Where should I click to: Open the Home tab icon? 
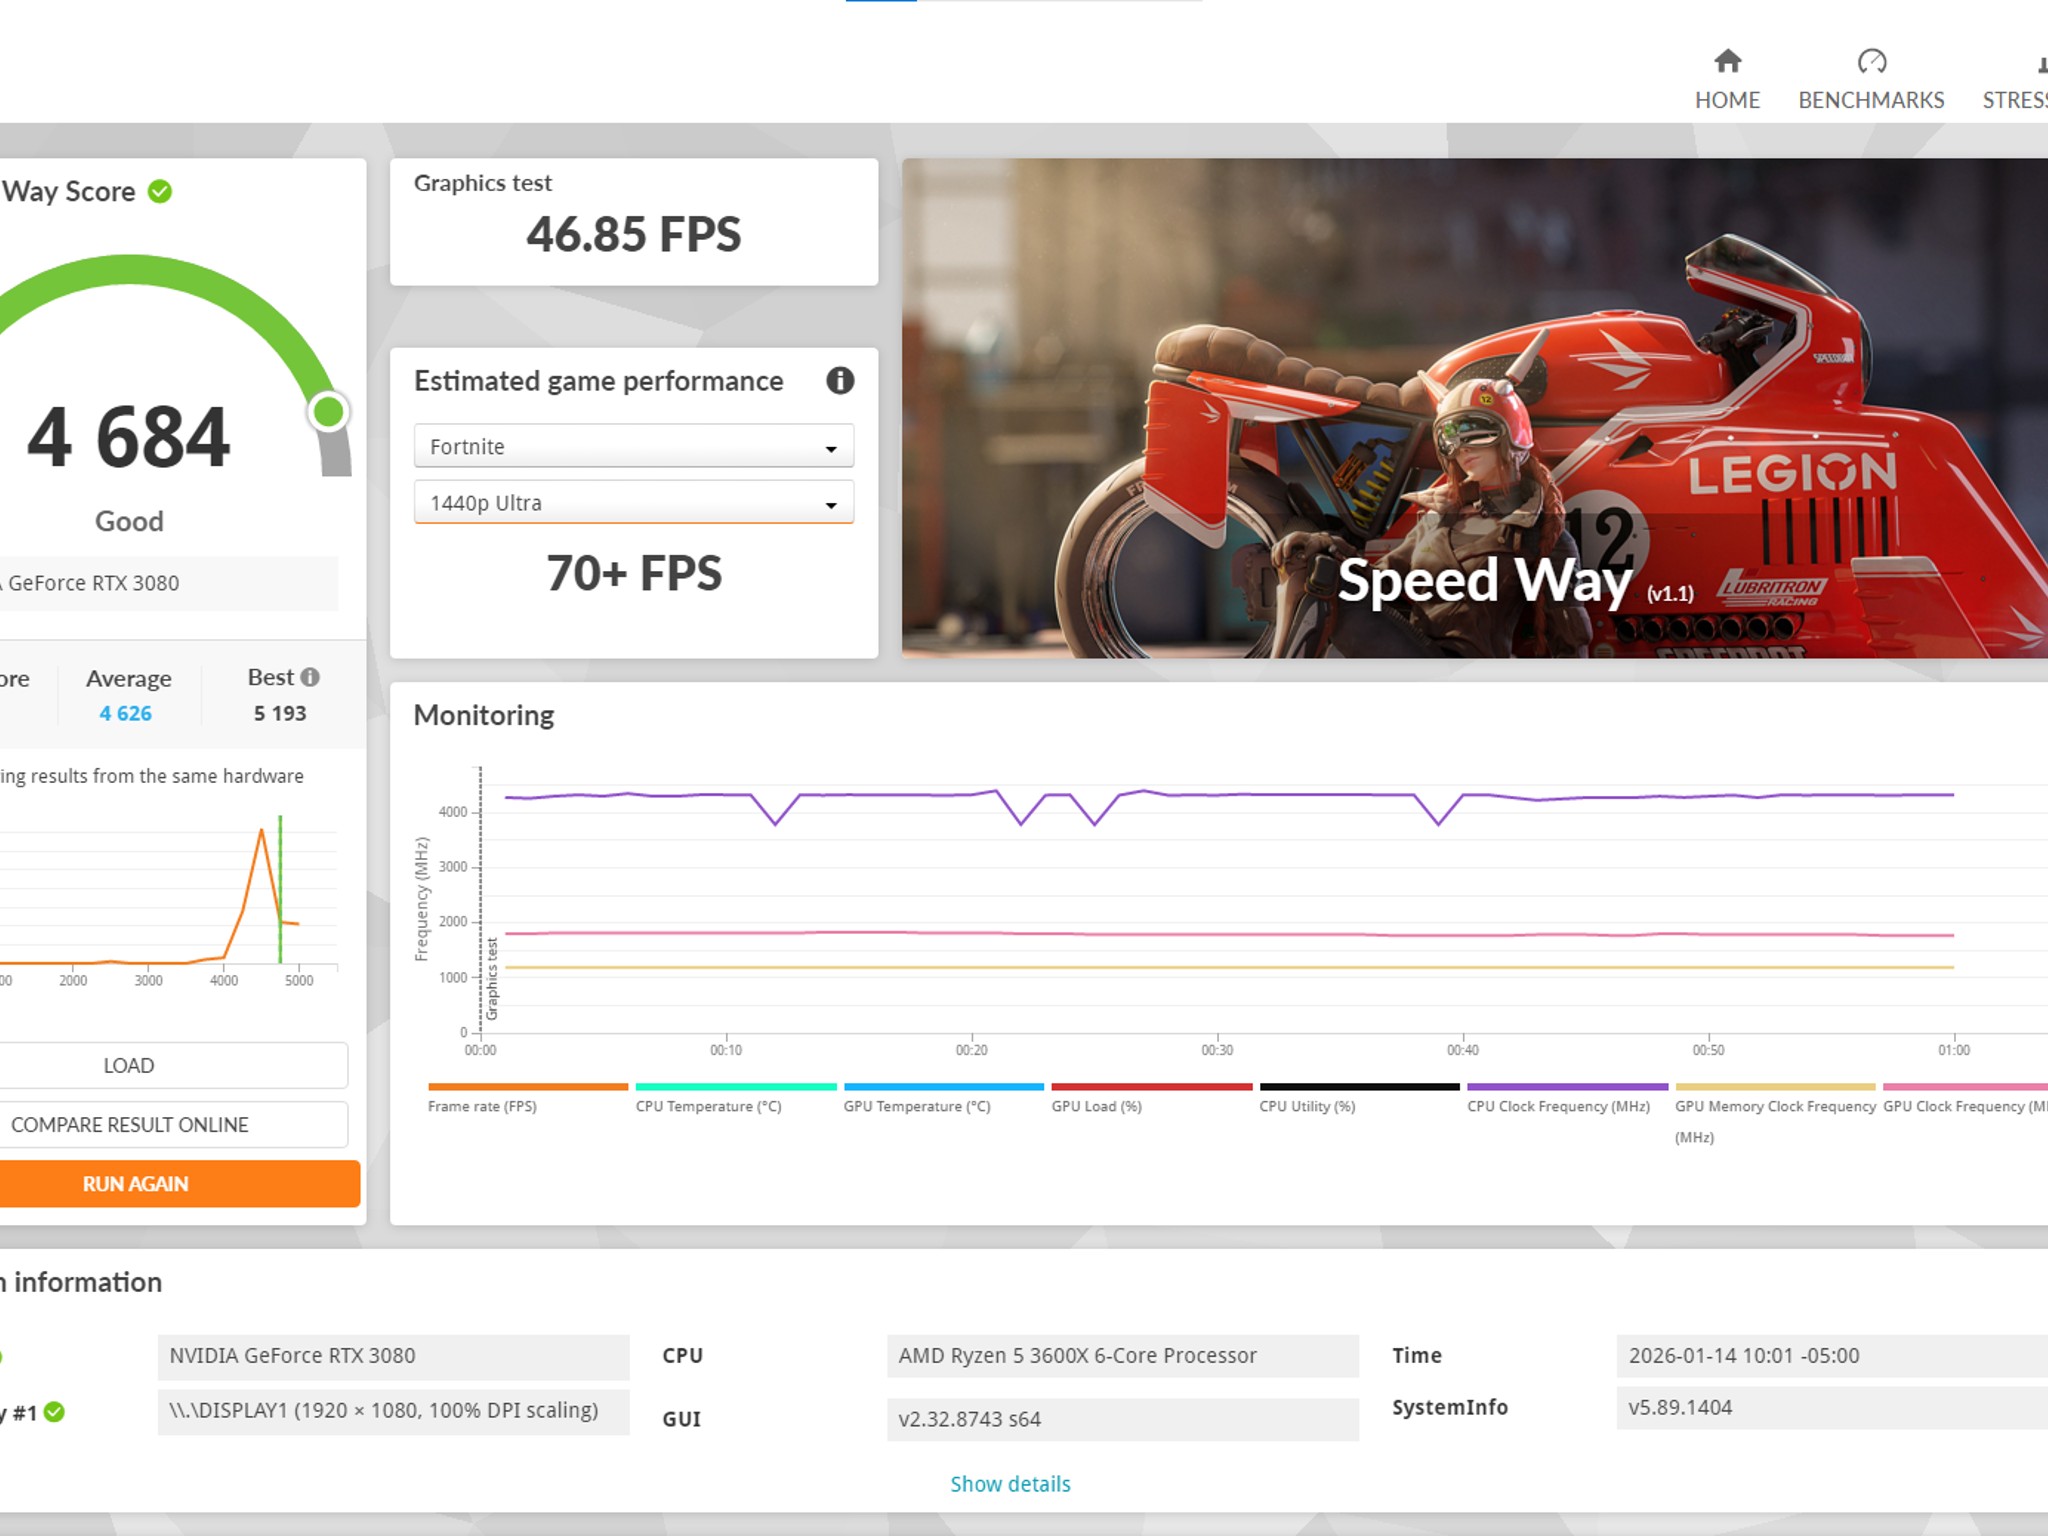[1727, 62]
